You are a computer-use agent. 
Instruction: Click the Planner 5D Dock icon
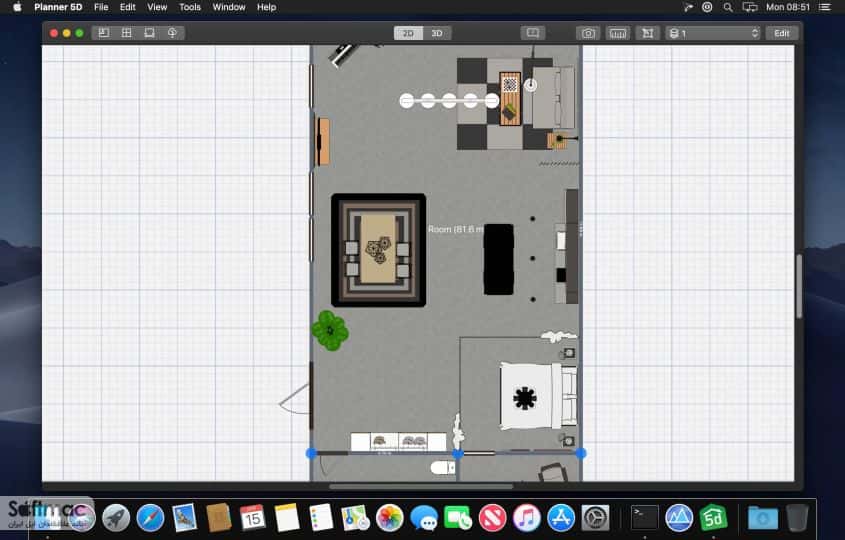pyautogui.click(x=714, y=517)
